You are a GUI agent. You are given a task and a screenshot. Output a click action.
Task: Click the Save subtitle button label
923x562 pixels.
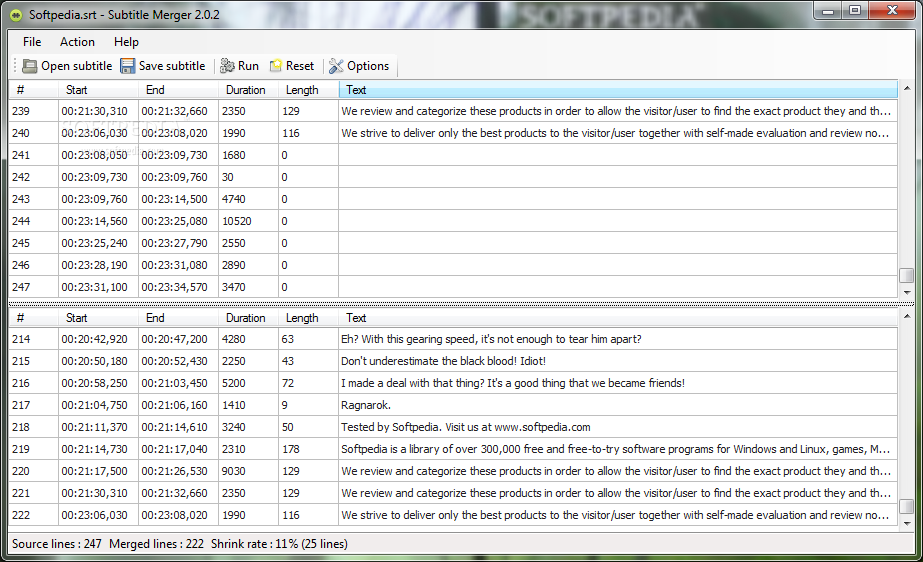pyautogui.click(x=172, y=66)
